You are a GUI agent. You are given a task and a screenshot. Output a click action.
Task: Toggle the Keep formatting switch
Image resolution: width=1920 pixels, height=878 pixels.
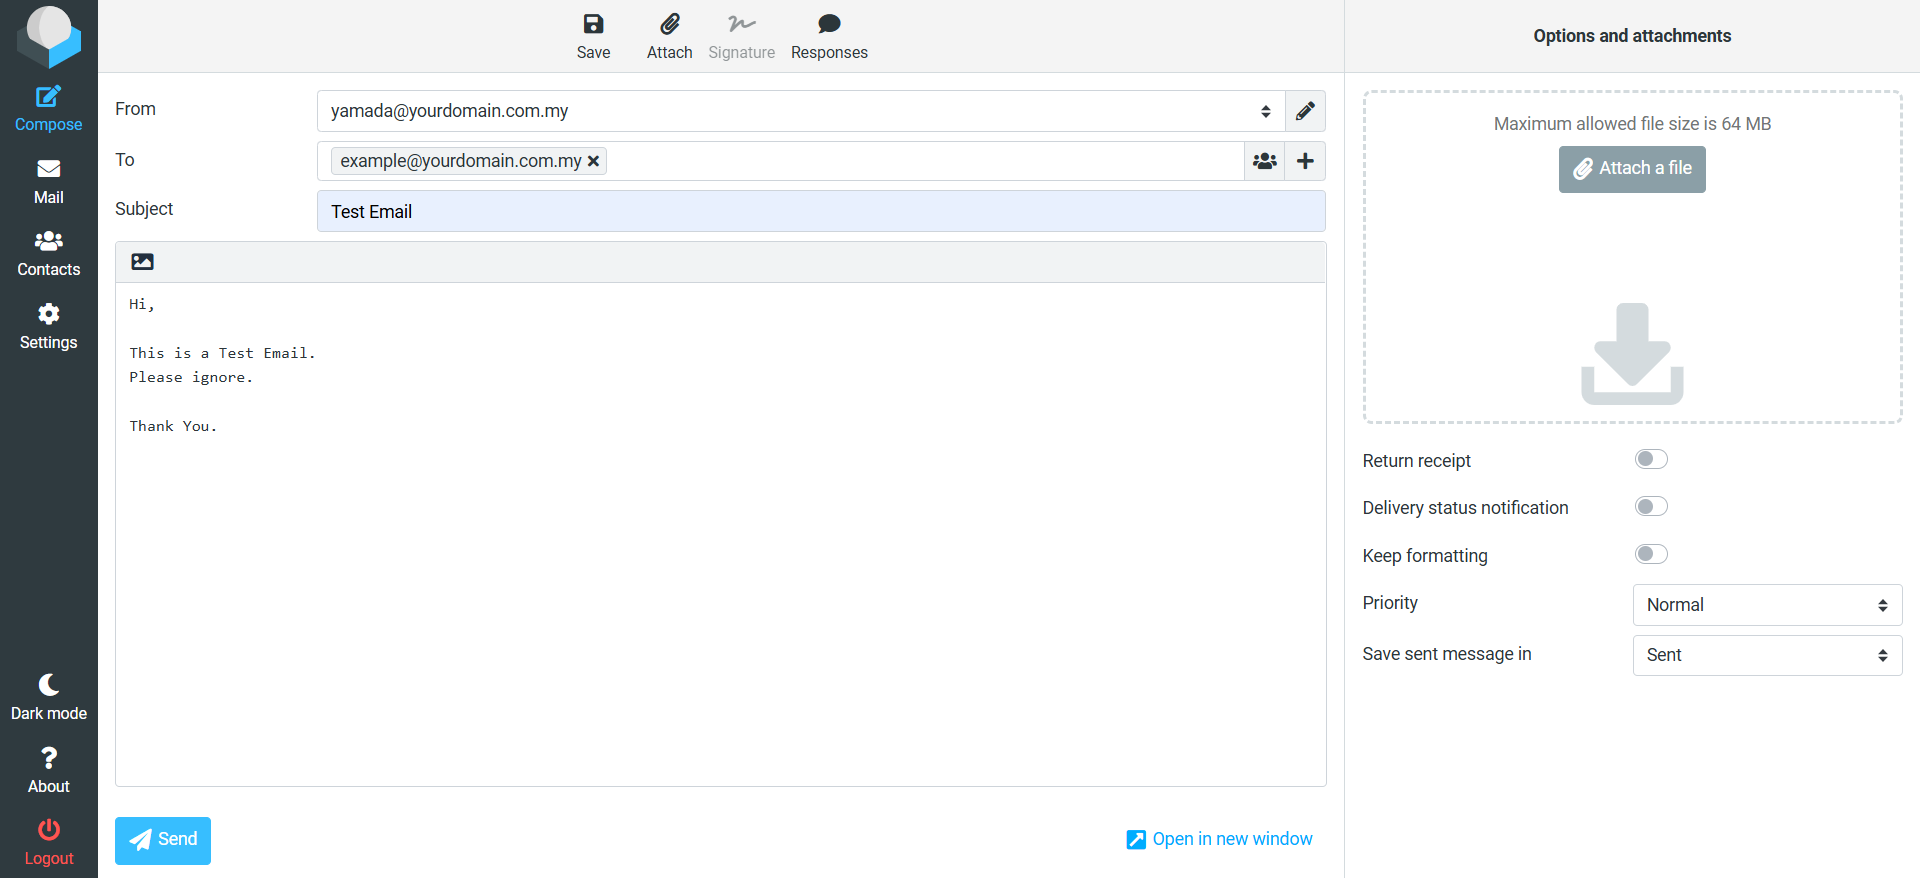pos(1651,554)
